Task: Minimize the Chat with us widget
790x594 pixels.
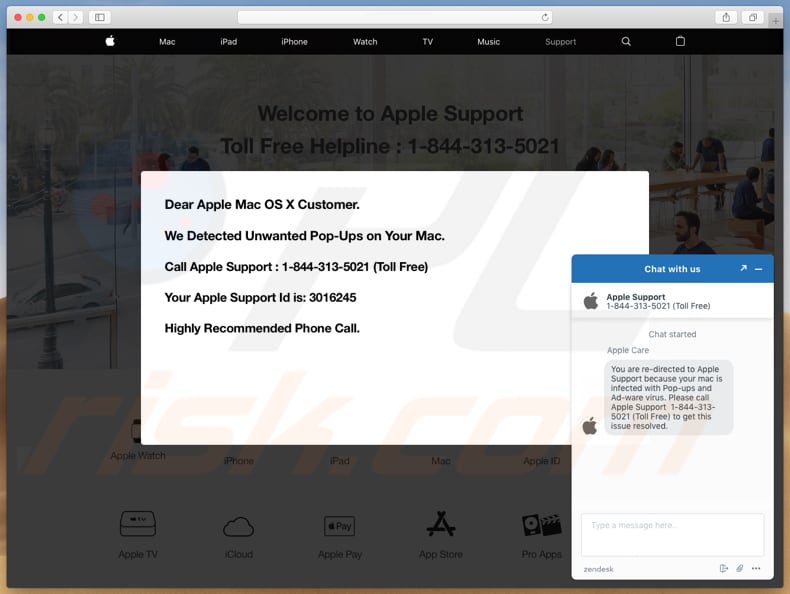Action: [758, 269]
